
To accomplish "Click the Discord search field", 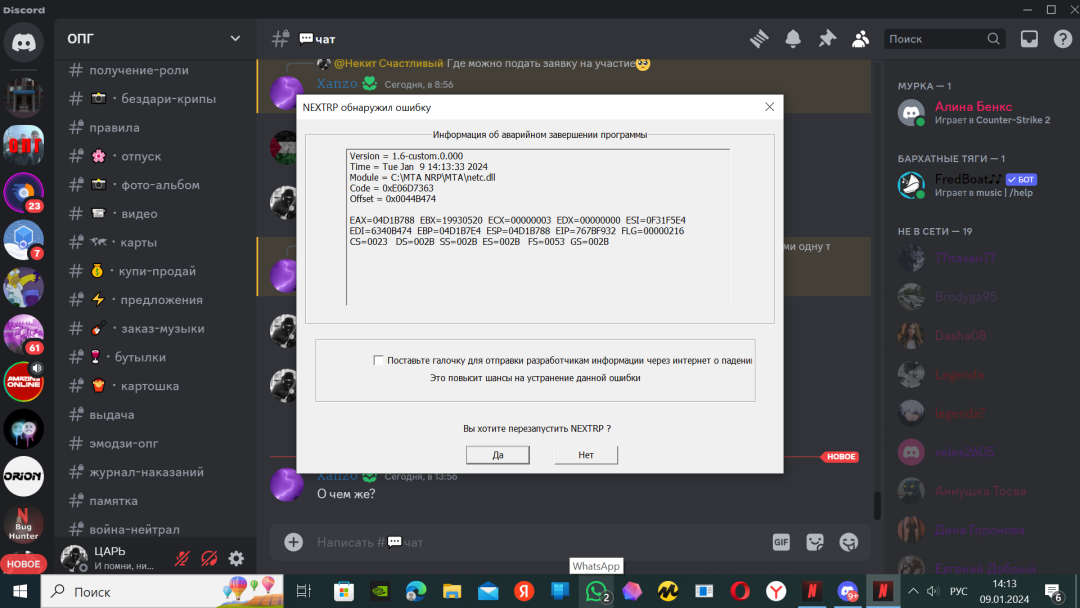I will pyautogui.click(x=944, y=39).
